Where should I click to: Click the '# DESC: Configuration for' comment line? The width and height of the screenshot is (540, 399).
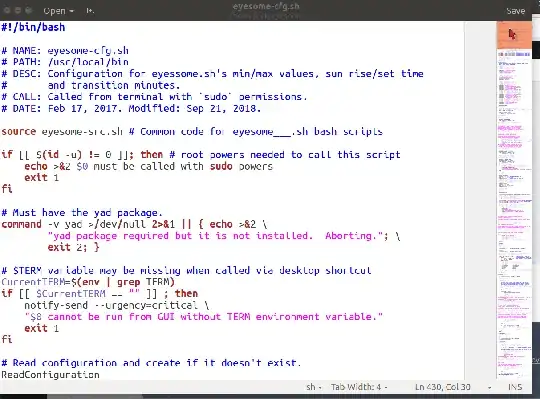tap(212, 74)
